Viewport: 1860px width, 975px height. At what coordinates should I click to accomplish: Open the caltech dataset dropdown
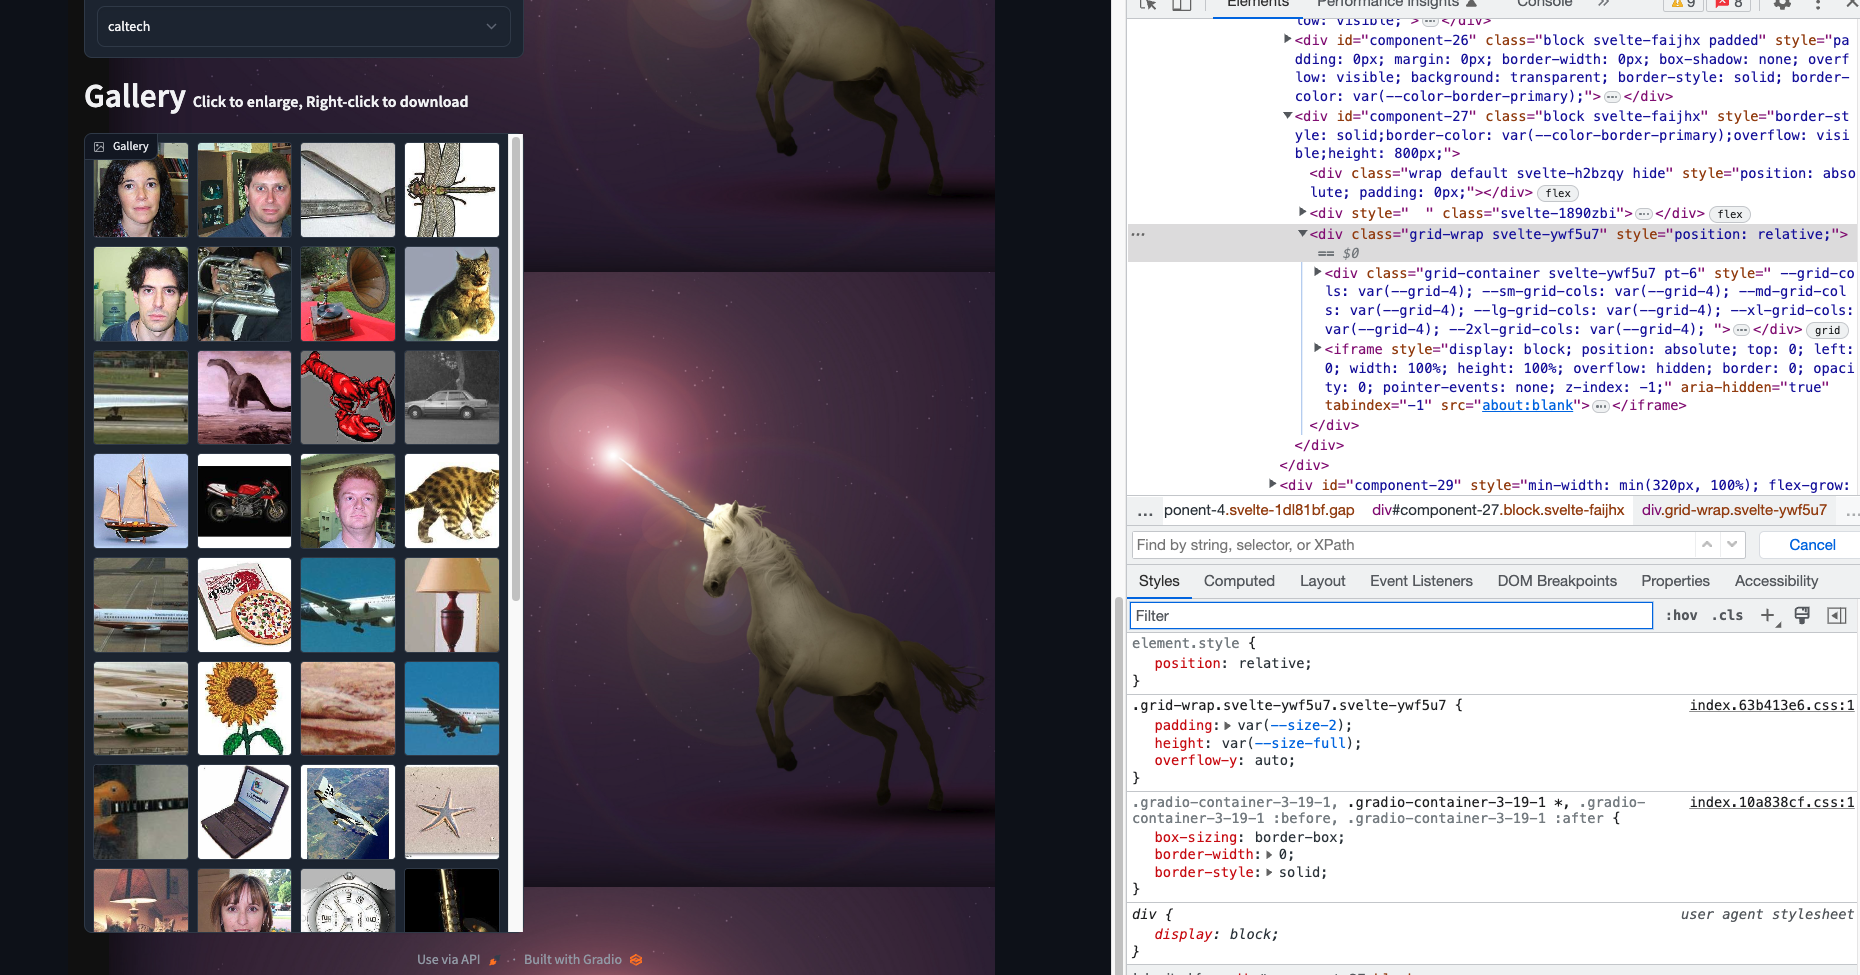point(303,27)
